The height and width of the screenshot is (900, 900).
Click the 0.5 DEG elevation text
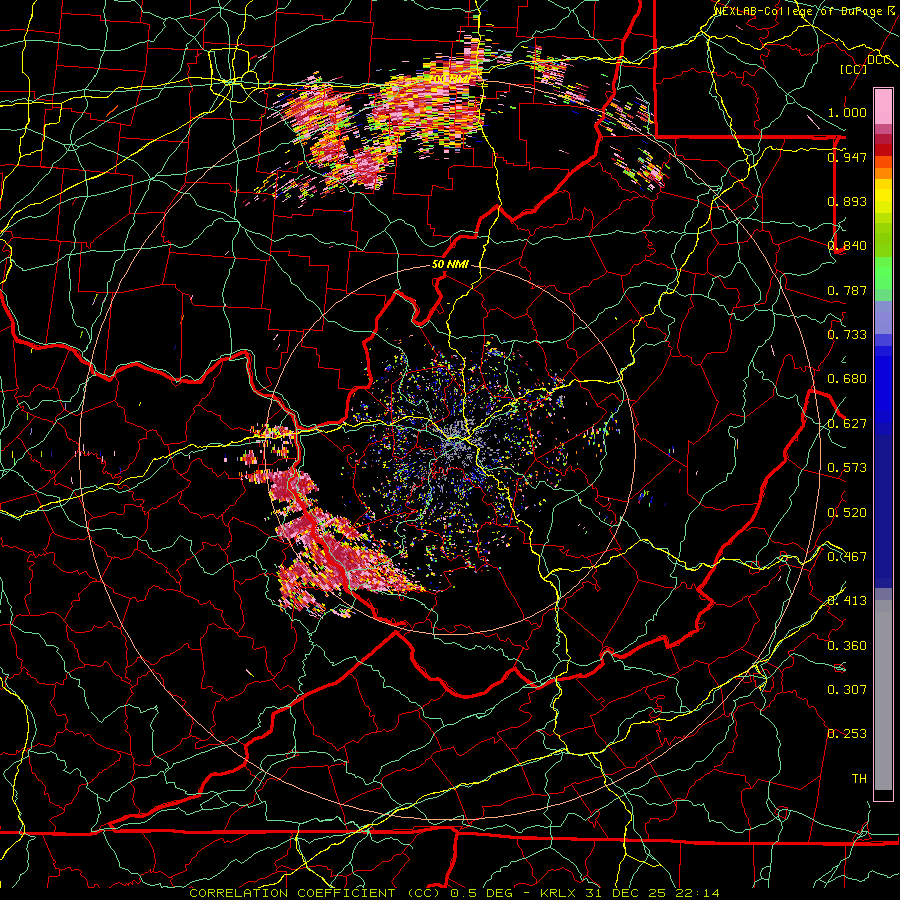(x=482, y=893)
